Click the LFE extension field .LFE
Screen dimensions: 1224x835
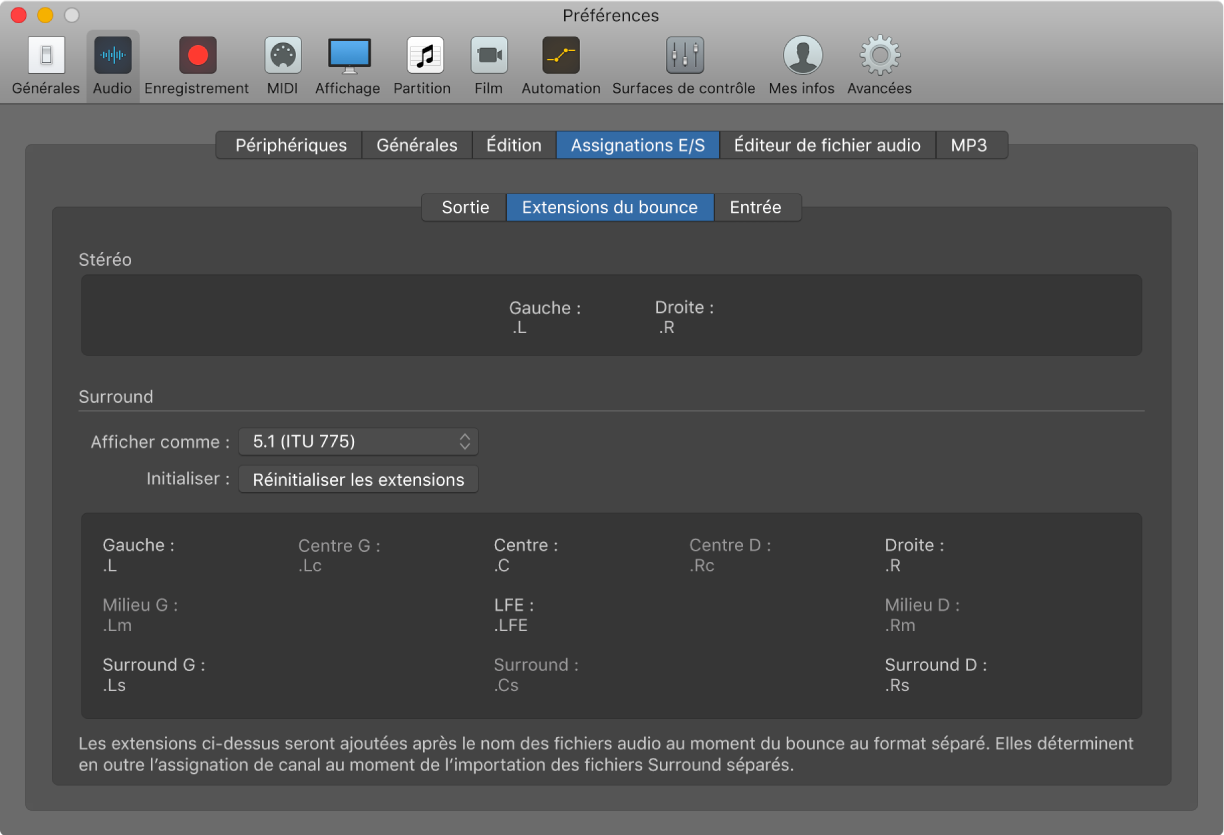click(511, 626)
